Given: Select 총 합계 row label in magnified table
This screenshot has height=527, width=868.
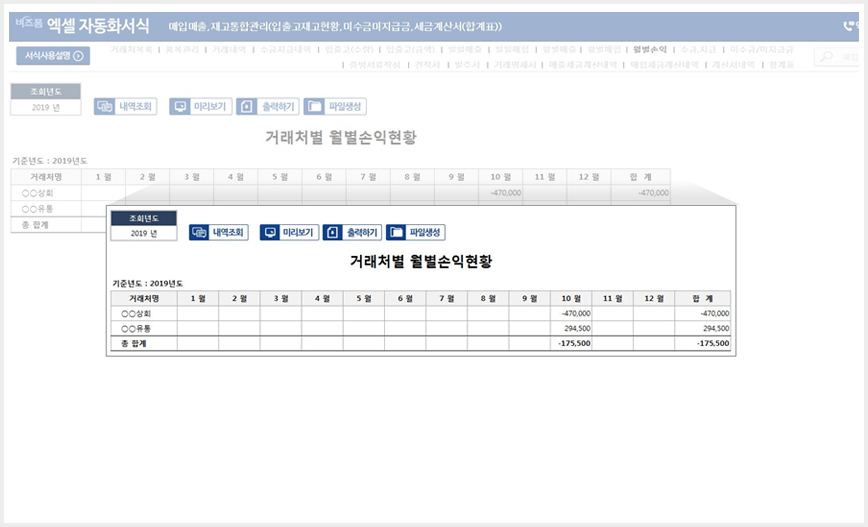Looking at the screenshot, I should (x=133, y=343).
